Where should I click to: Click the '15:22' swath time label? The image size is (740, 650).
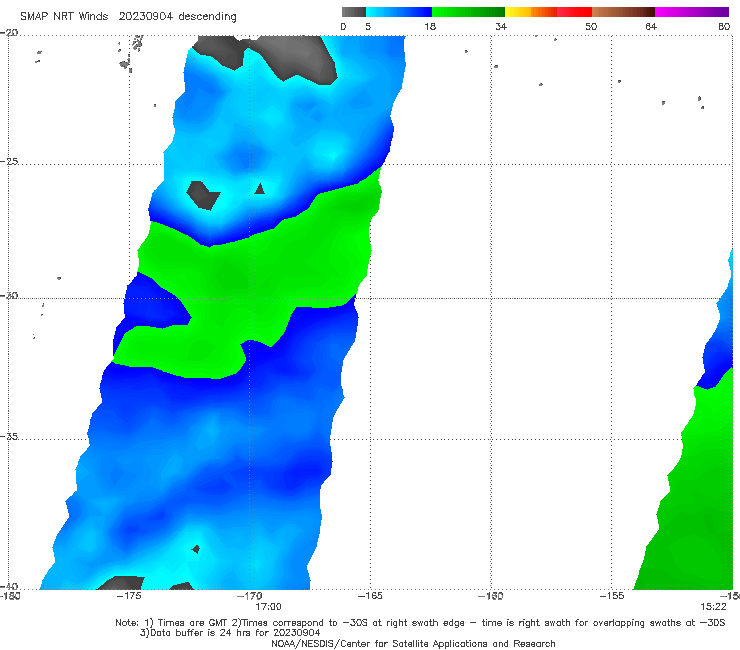pos(713,607)
